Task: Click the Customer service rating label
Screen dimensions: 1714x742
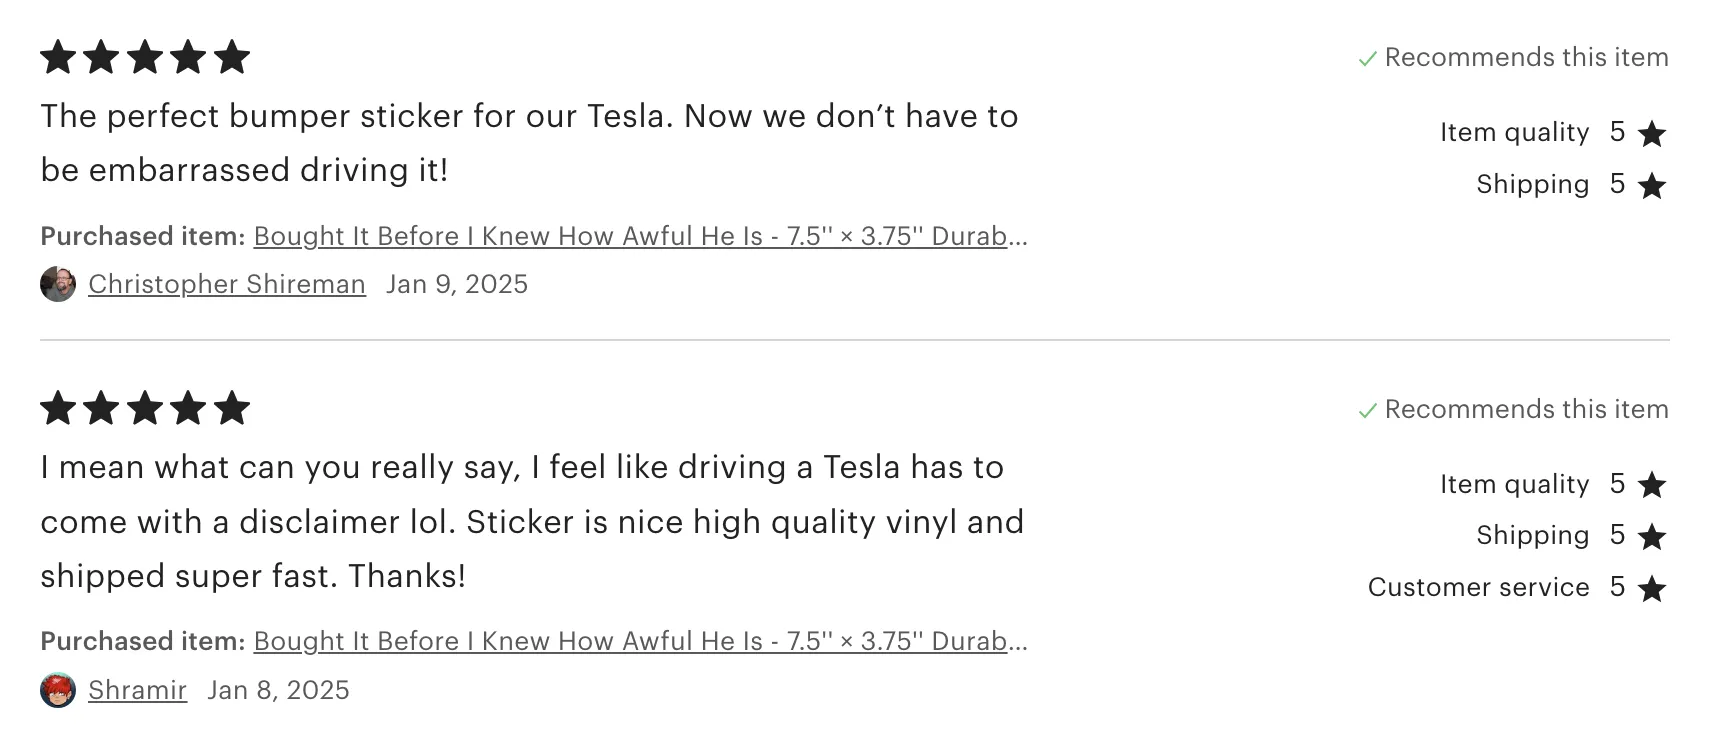Action: [1478, 587]
